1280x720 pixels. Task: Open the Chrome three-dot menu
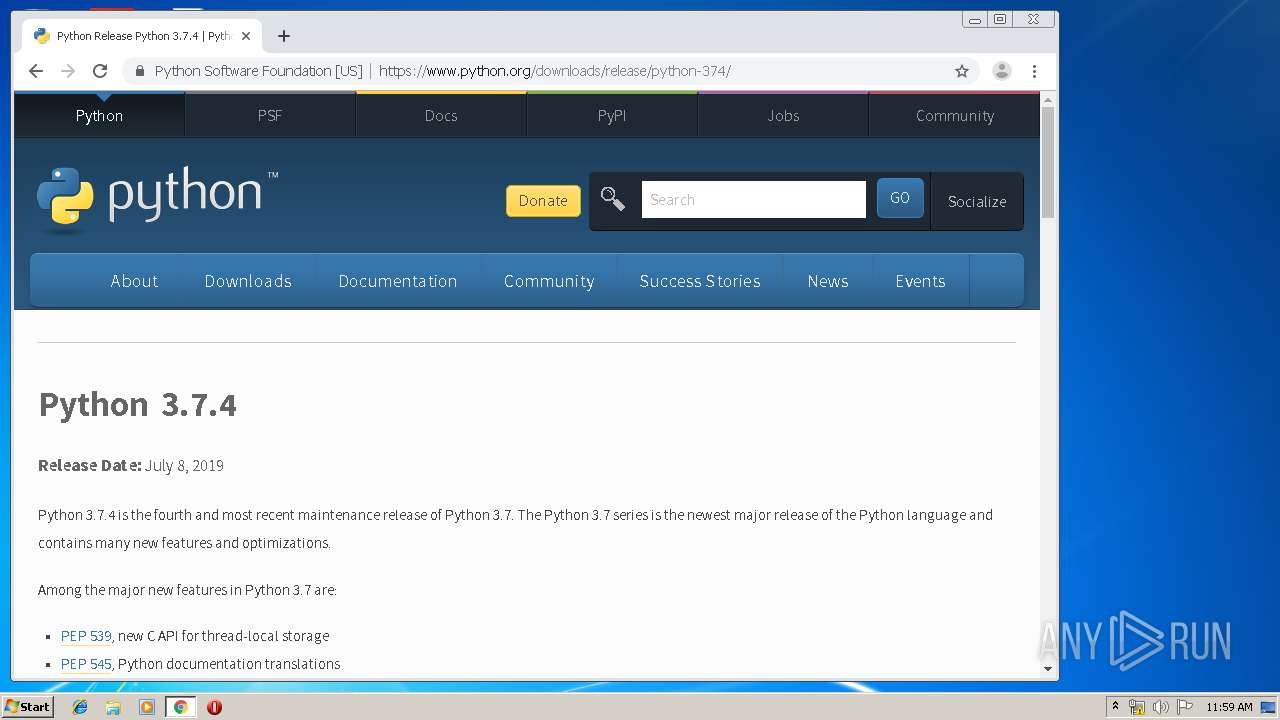pos(1034,71)
